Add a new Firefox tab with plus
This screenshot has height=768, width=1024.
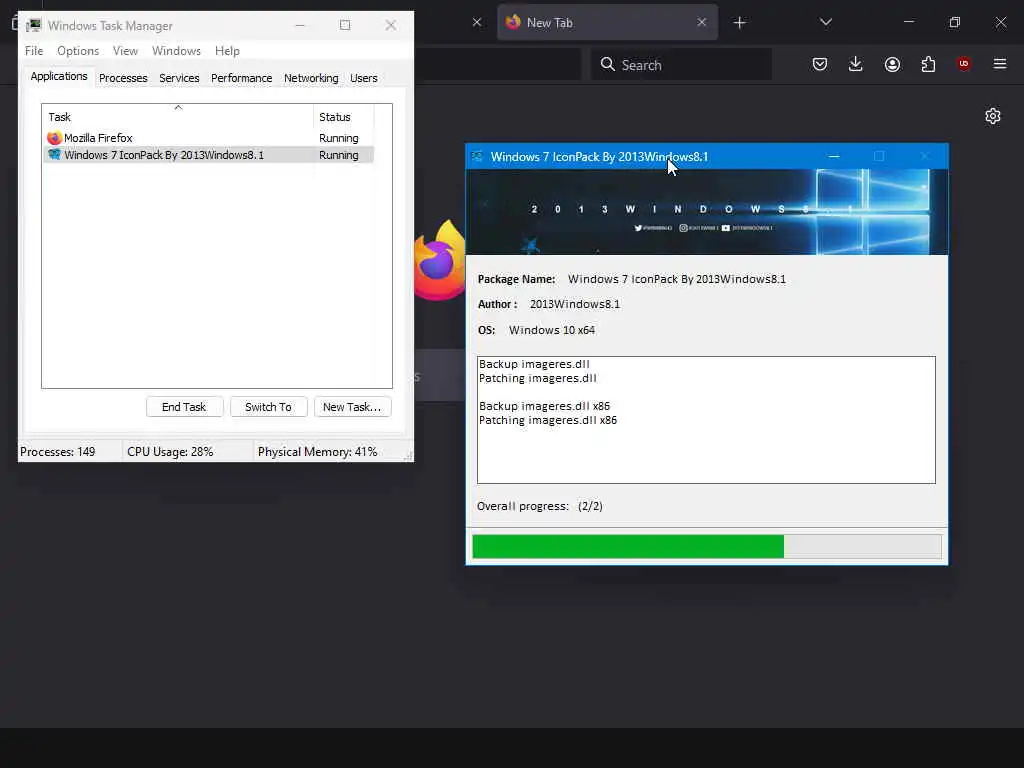pyautogui.click(x=739, y=23)
